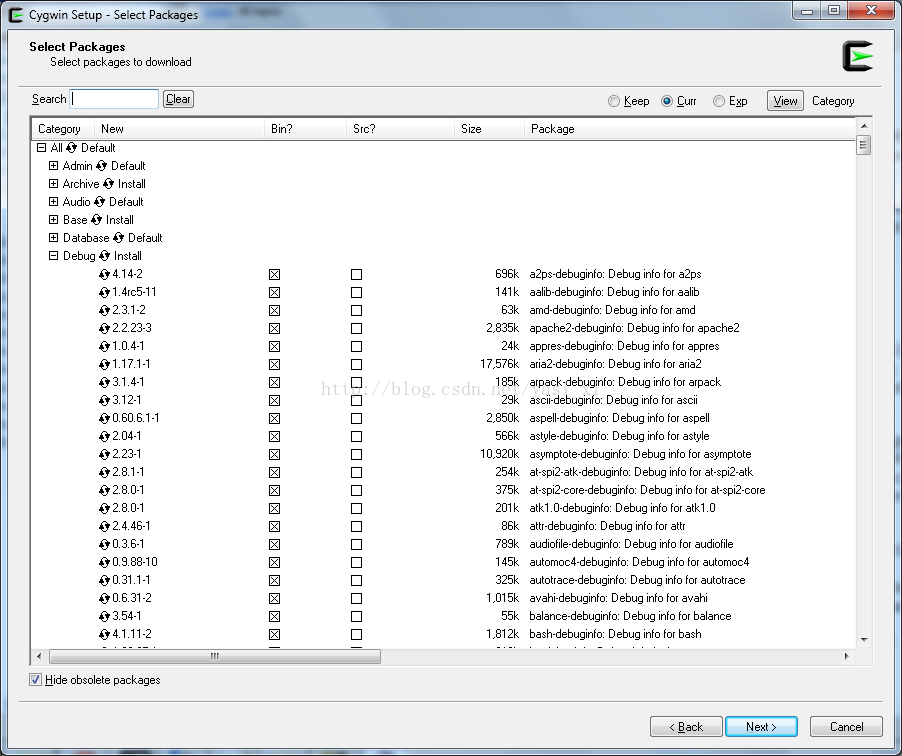Cycle version of astyle-debuginfo 2.04-1
The width and height of the screenshot is (902, 756).
[x=104, y=436]
